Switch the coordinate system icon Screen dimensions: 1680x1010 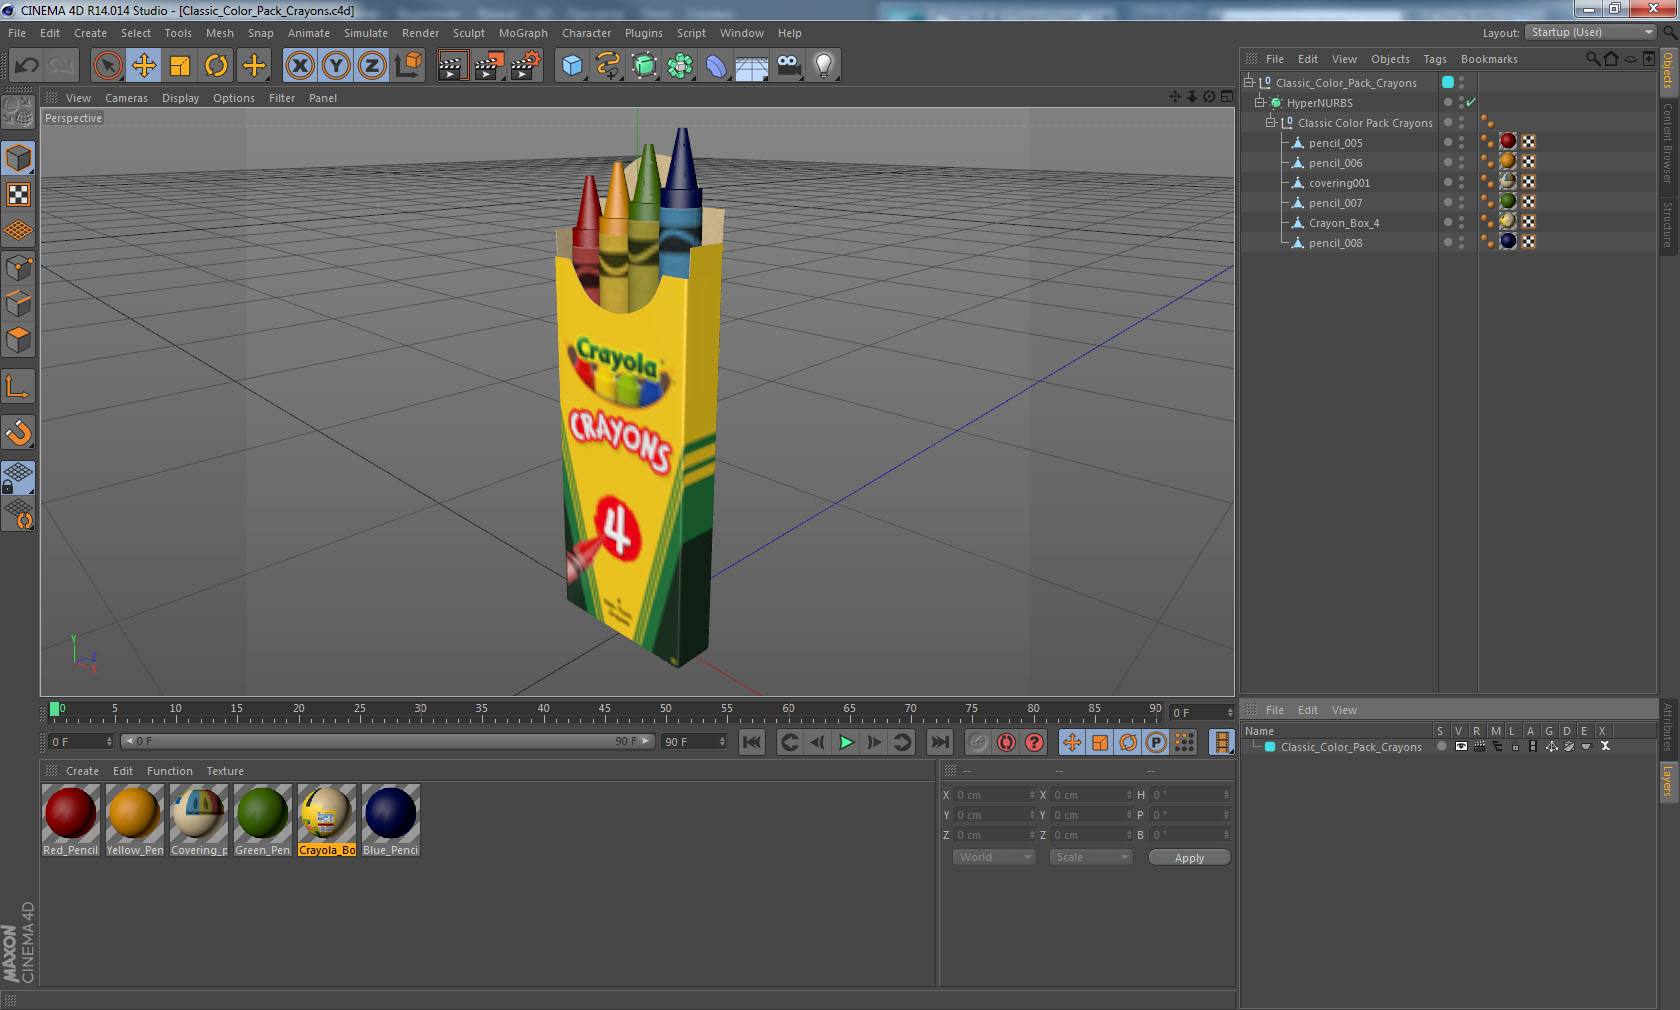click(408, 66)
